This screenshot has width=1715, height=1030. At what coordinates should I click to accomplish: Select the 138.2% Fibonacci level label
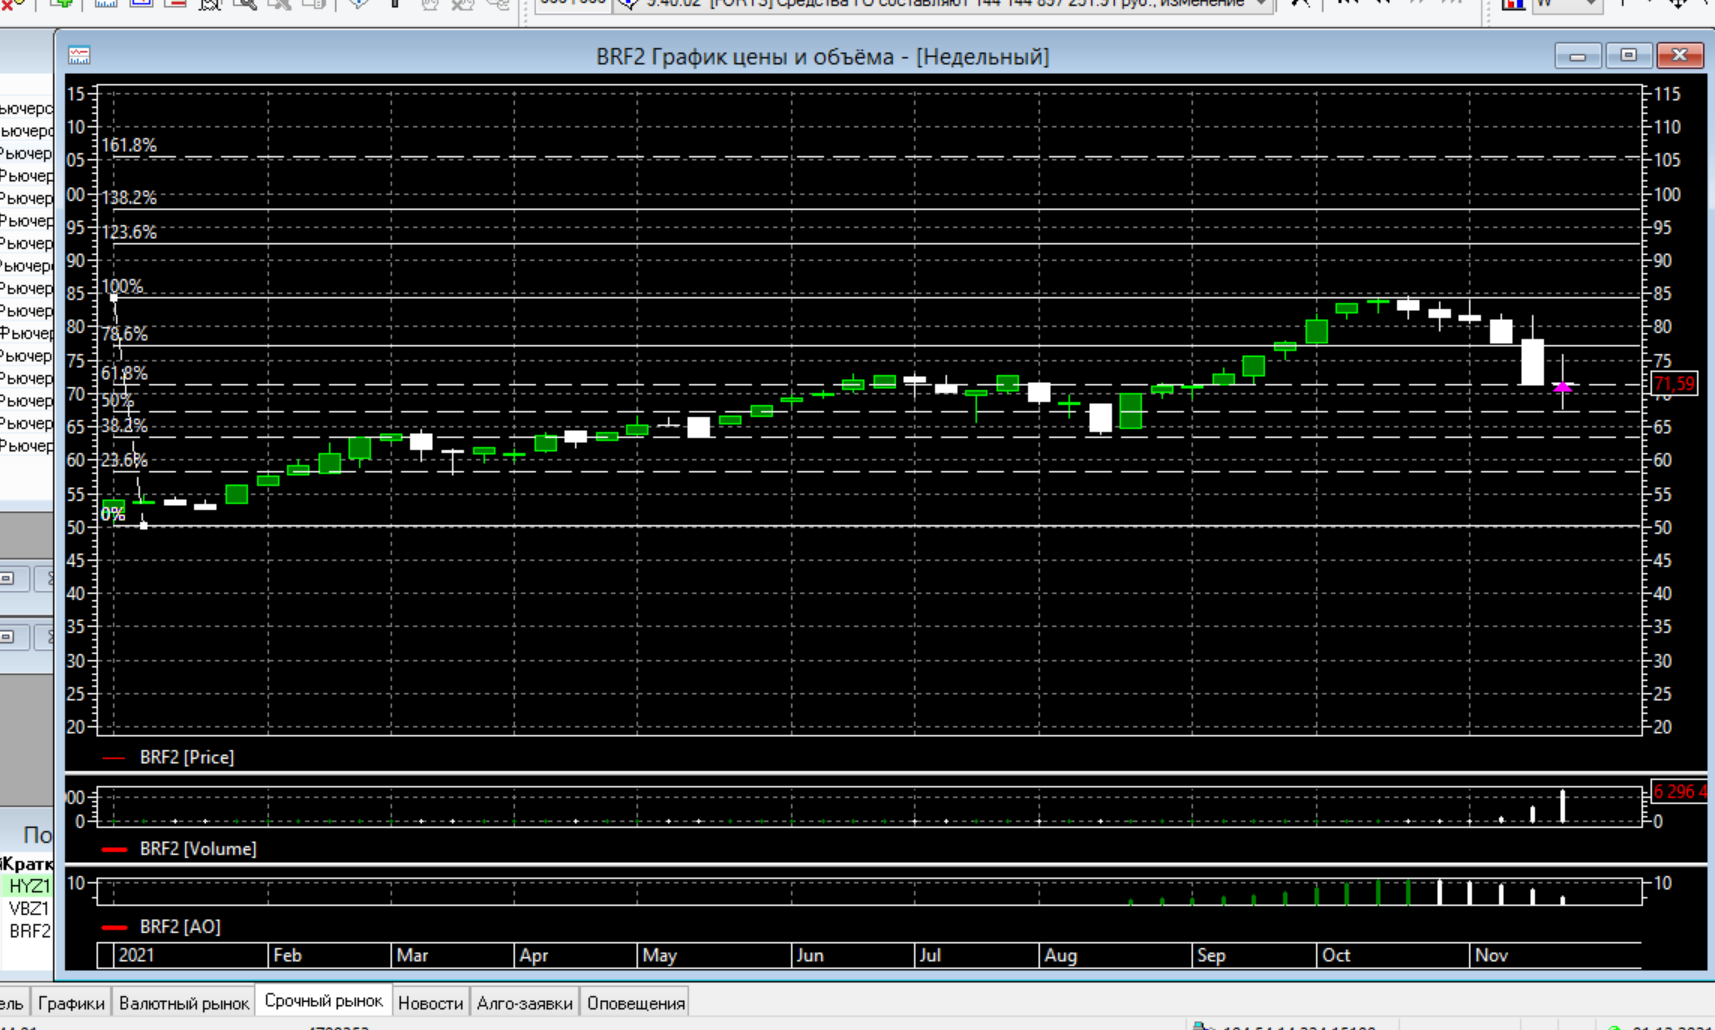[129, 198]
